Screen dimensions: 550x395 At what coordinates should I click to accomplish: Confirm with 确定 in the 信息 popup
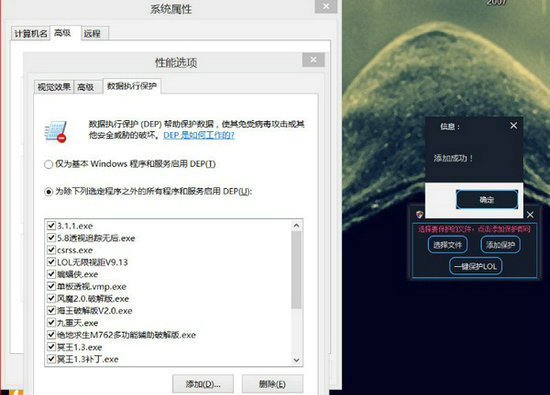coord(487,200)
